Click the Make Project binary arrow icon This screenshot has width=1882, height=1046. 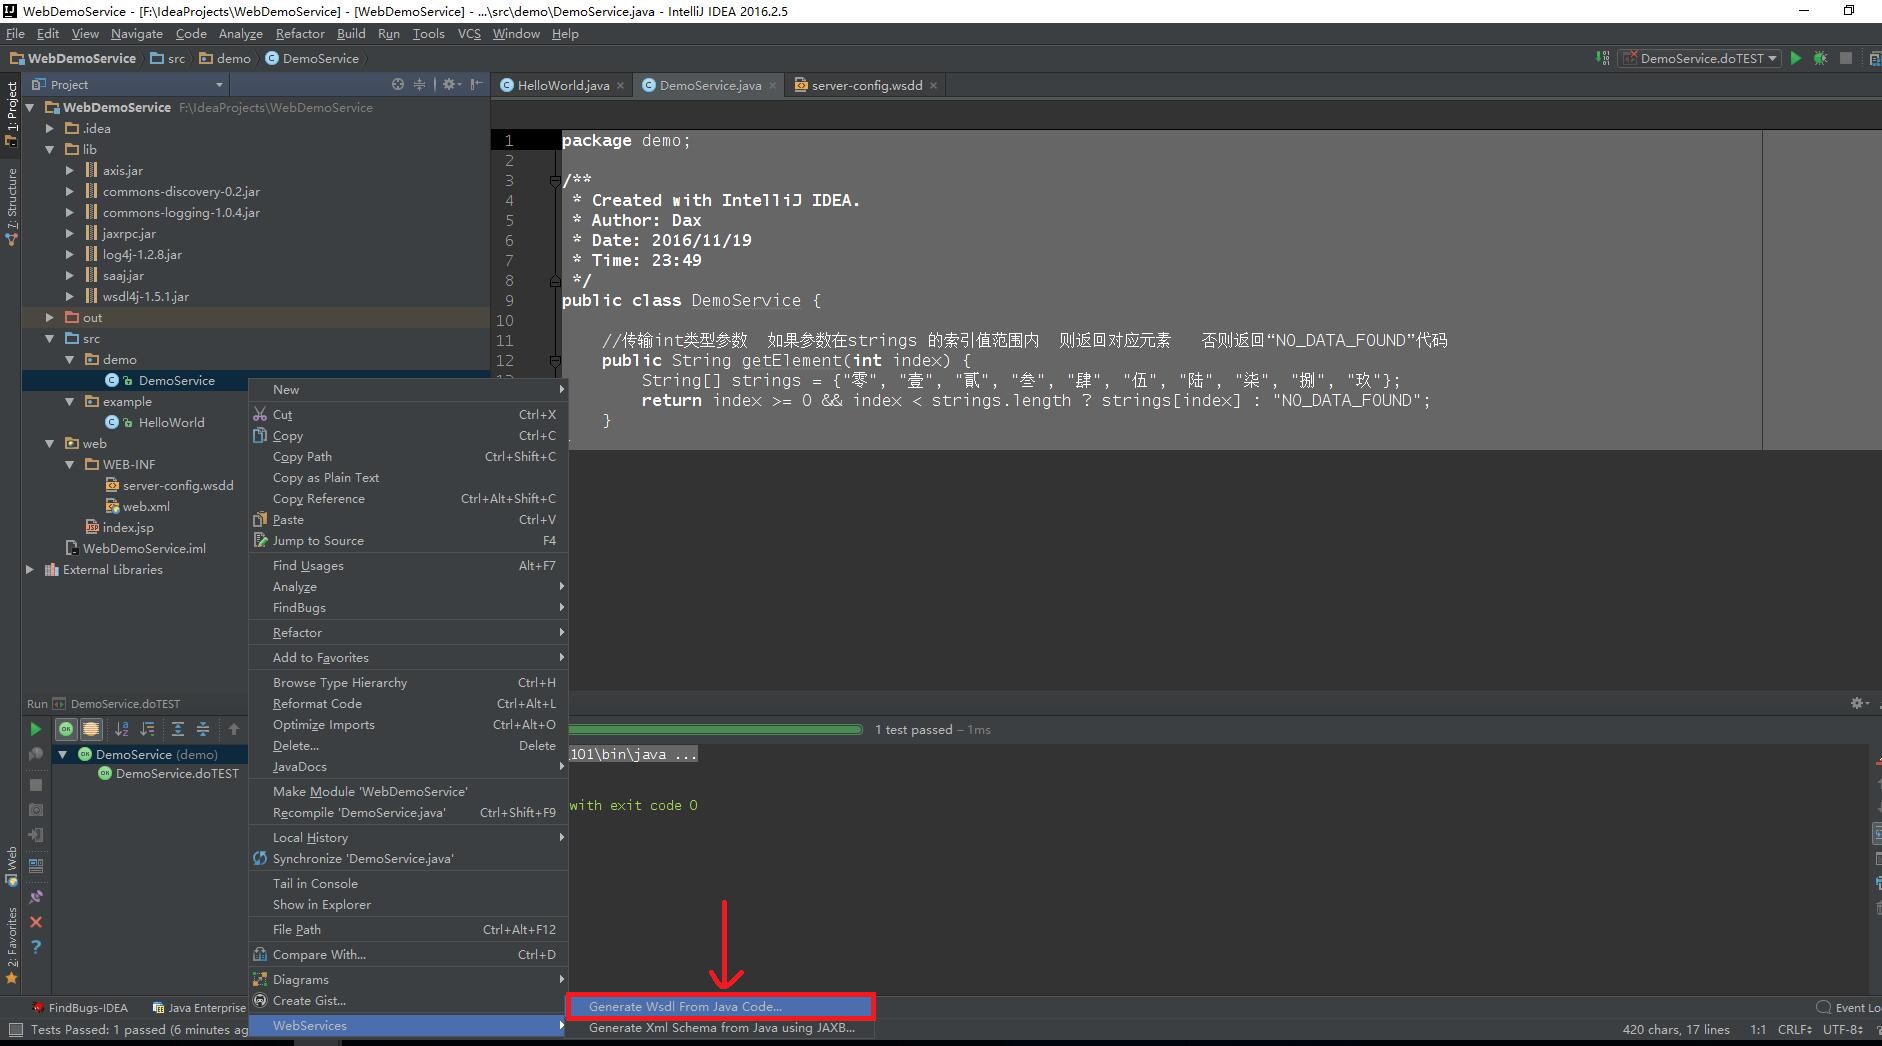(1602, 58)
